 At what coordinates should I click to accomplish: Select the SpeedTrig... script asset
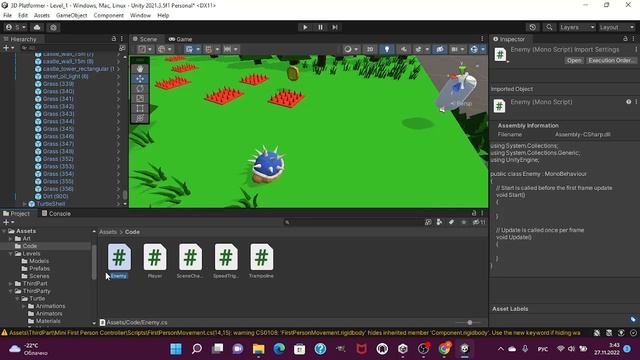[226, 261]
